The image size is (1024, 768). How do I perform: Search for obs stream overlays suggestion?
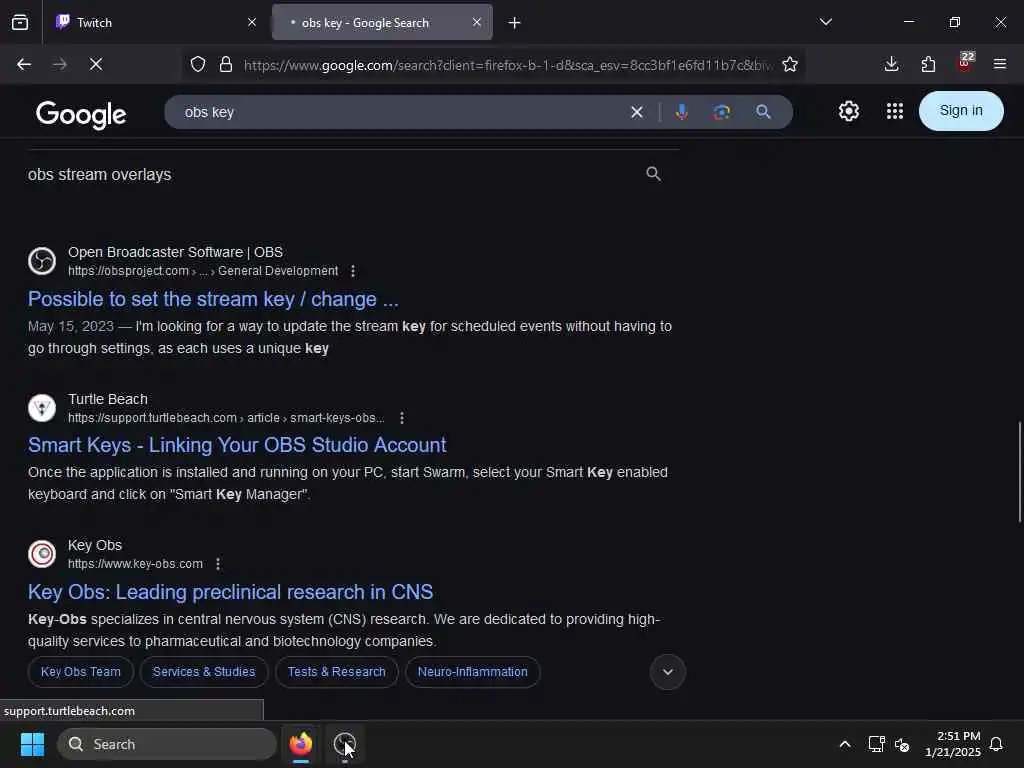point(99,174)
